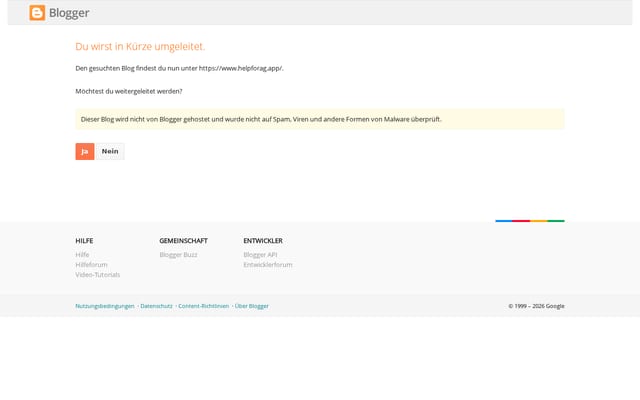Open the Datenschutz link
Image resolution: width=640 pixels, height=400 pixels.
156,306
